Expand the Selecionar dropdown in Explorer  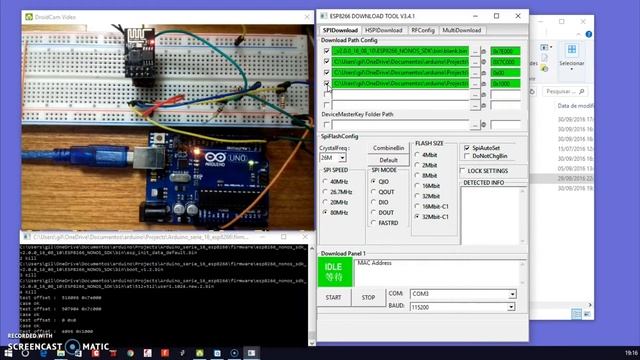tap(571, 69)
